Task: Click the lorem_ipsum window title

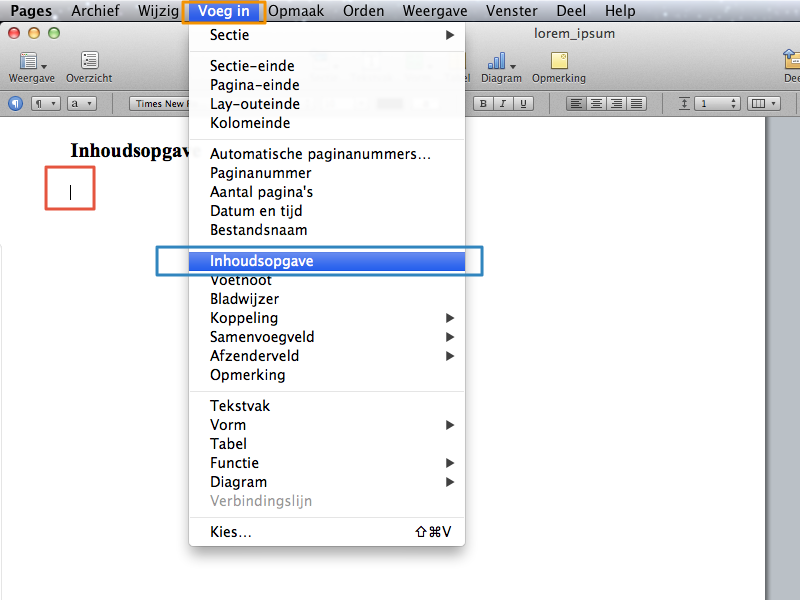Action: [574, 34]
